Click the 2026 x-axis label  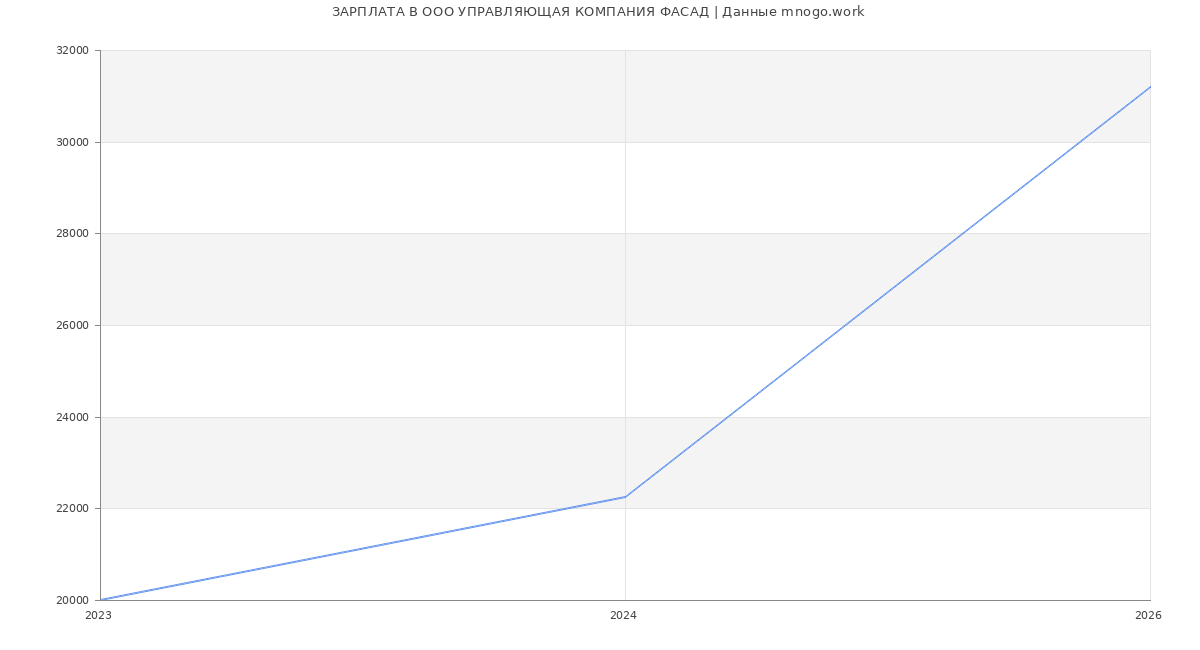(1148, 616)
